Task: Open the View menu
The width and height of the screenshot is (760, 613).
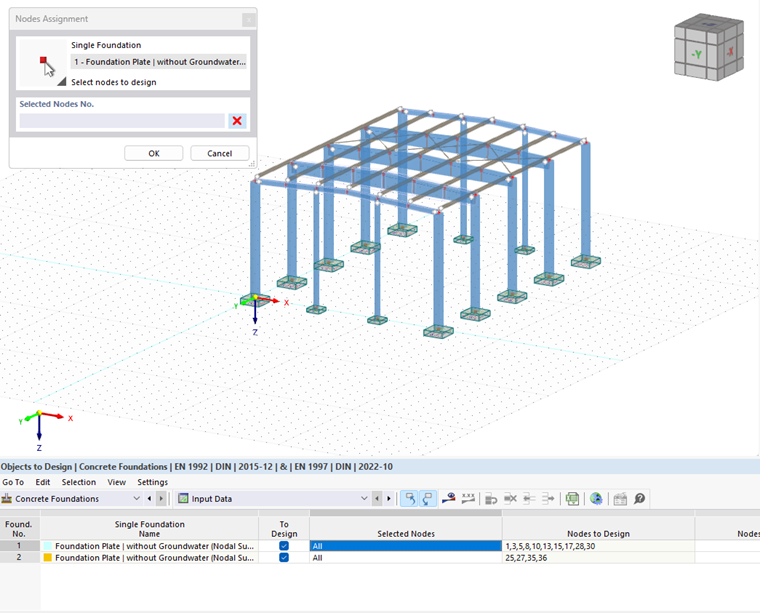Action: 116,482
